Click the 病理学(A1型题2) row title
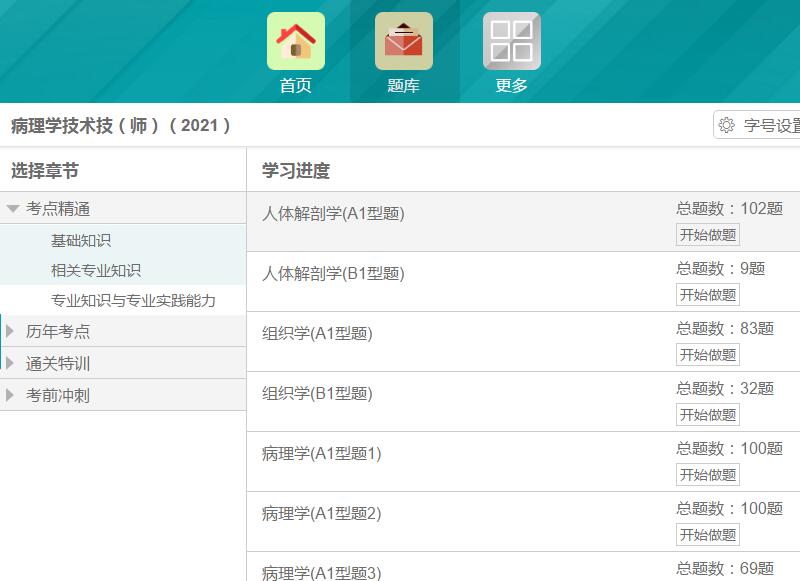Viewport: 800px width, 581px height. 322,514
